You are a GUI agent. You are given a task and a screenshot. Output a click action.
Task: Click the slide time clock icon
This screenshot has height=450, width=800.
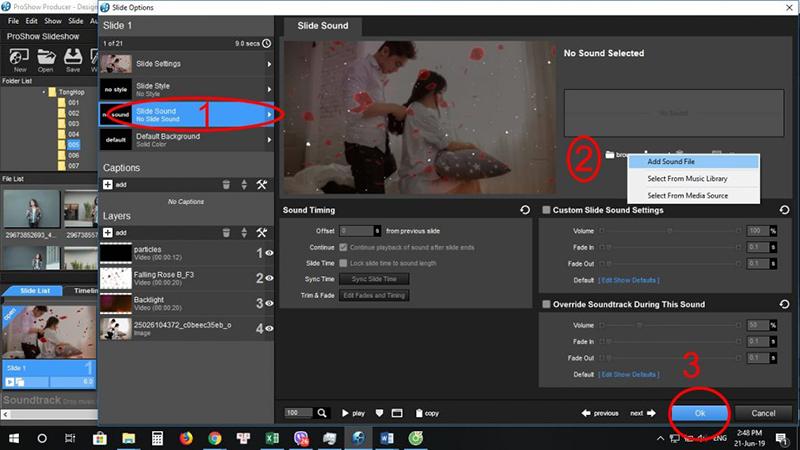(267, 43)
